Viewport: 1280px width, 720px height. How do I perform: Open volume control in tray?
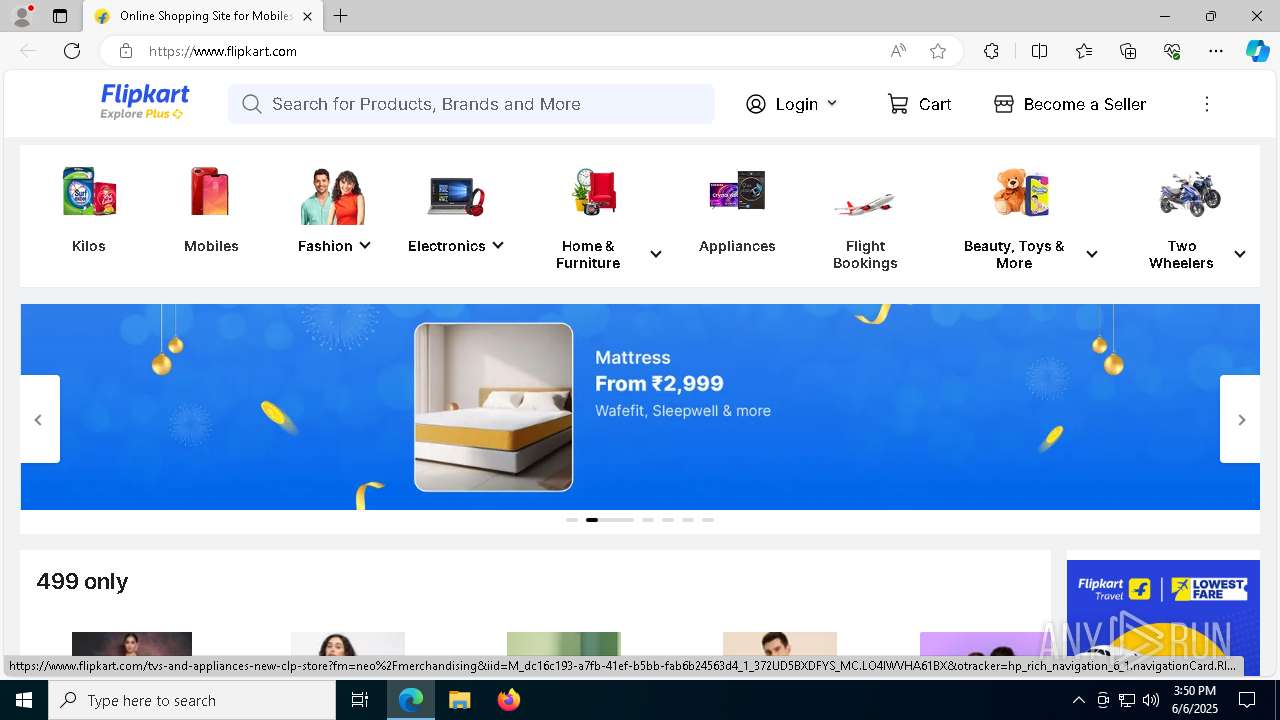tap(1151, 700)
